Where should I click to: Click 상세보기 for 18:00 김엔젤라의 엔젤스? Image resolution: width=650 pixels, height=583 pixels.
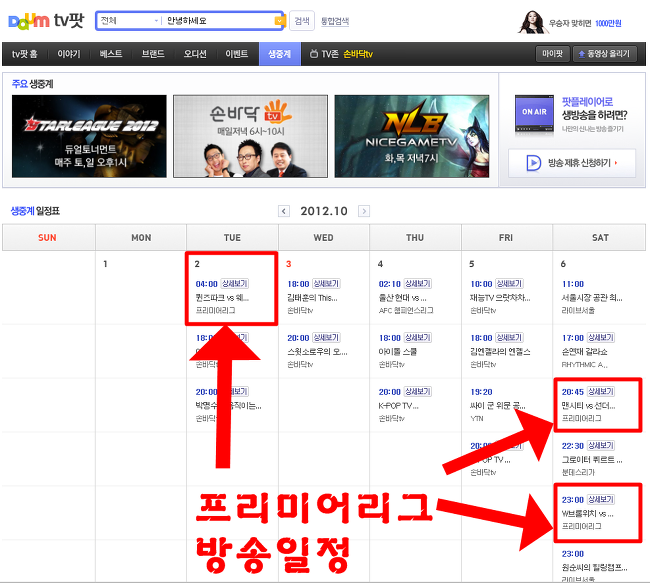click(509, 338)
